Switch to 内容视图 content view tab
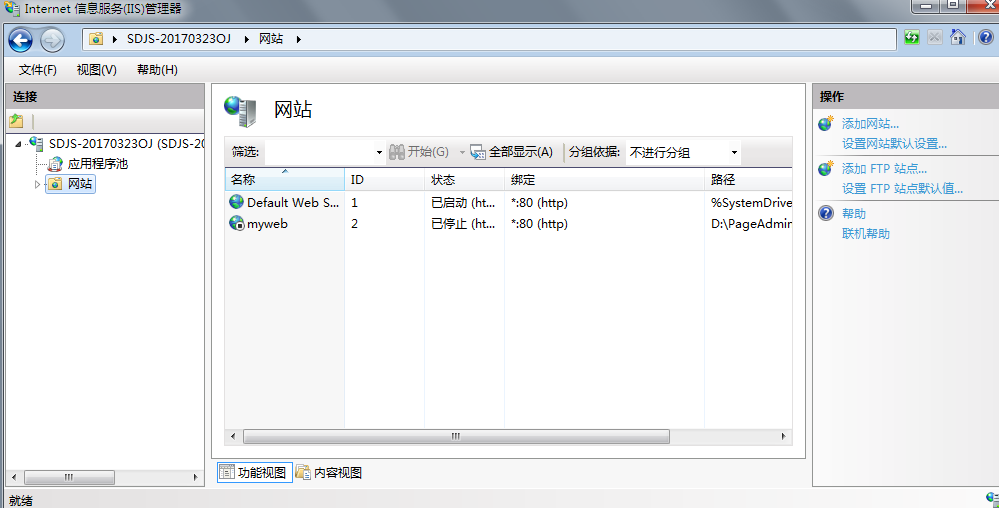 point(329,473)
